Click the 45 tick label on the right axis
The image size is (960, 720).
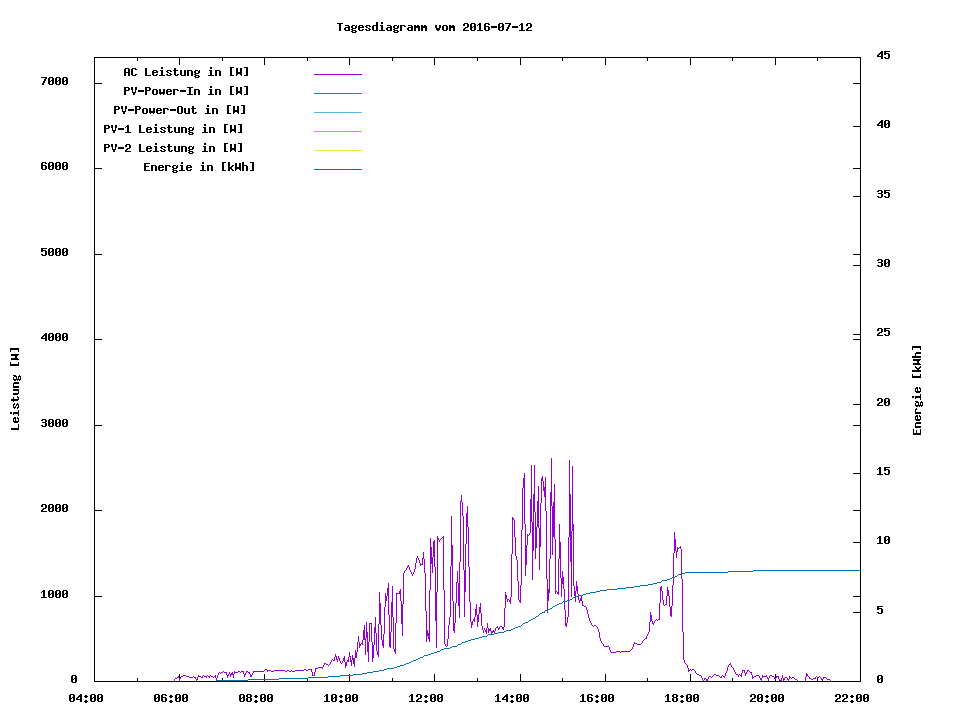[x=882, y=55]
